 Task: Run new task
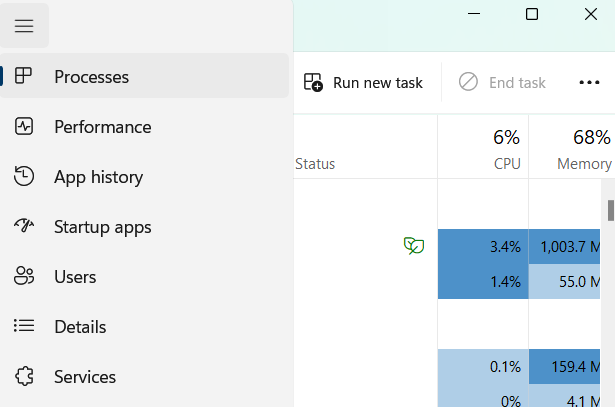(x=363, y=82)
